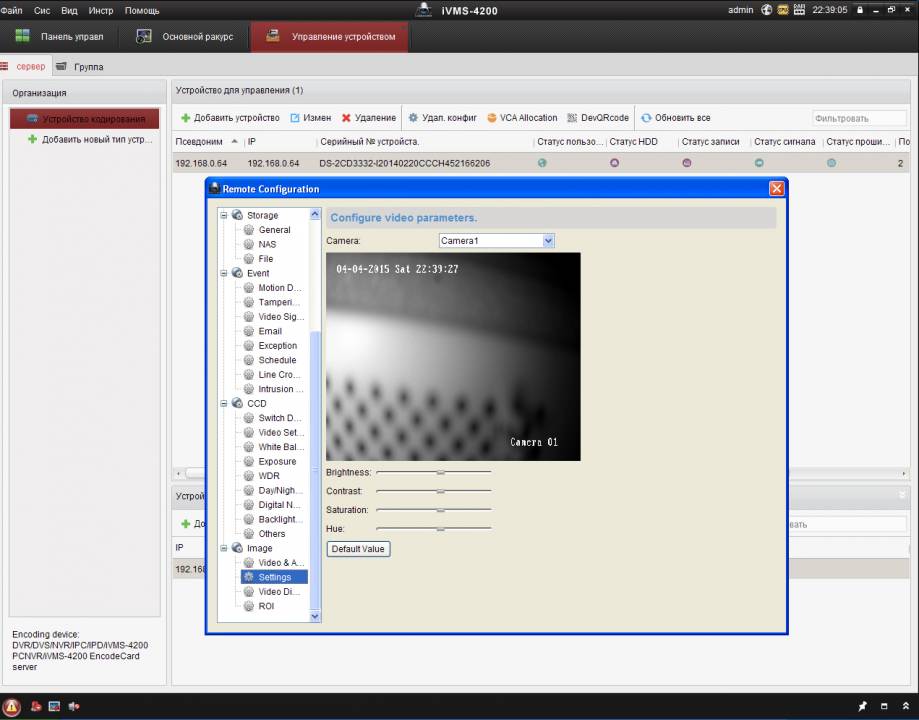Click VCA Allocation button
Viewport: 919px width, 720px height.
(522, 118)
